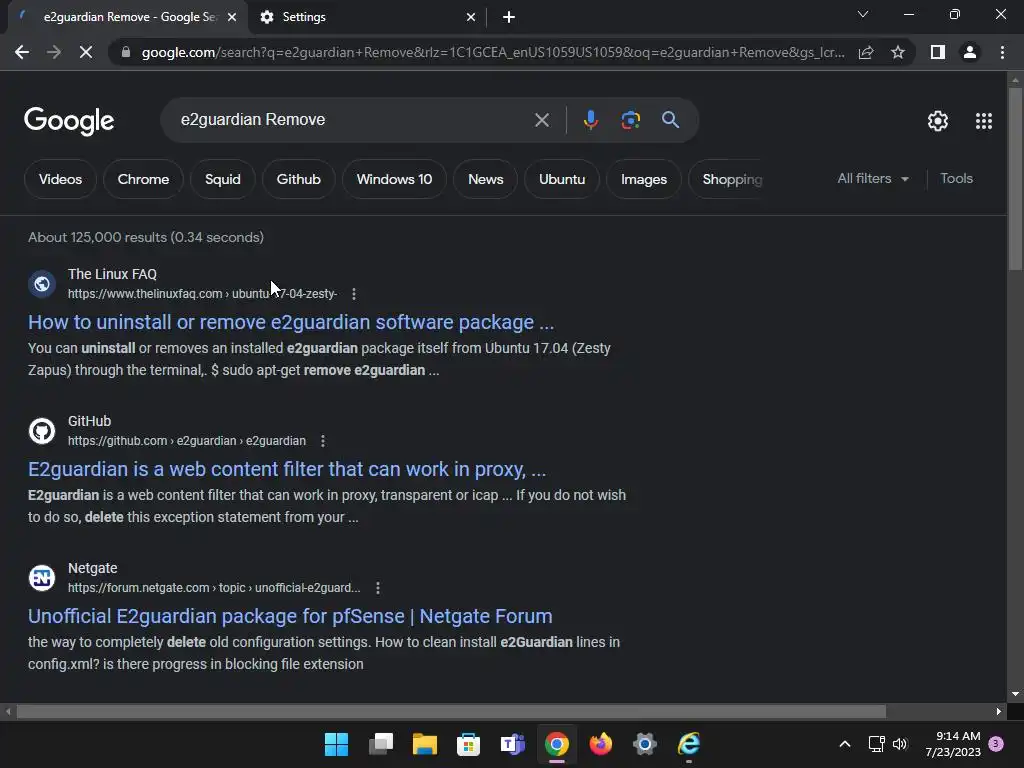The width and height of the screenshot is (1024, 768).
Task: Close the e2guardian Remove tab
Action: (x=232, y=17)
